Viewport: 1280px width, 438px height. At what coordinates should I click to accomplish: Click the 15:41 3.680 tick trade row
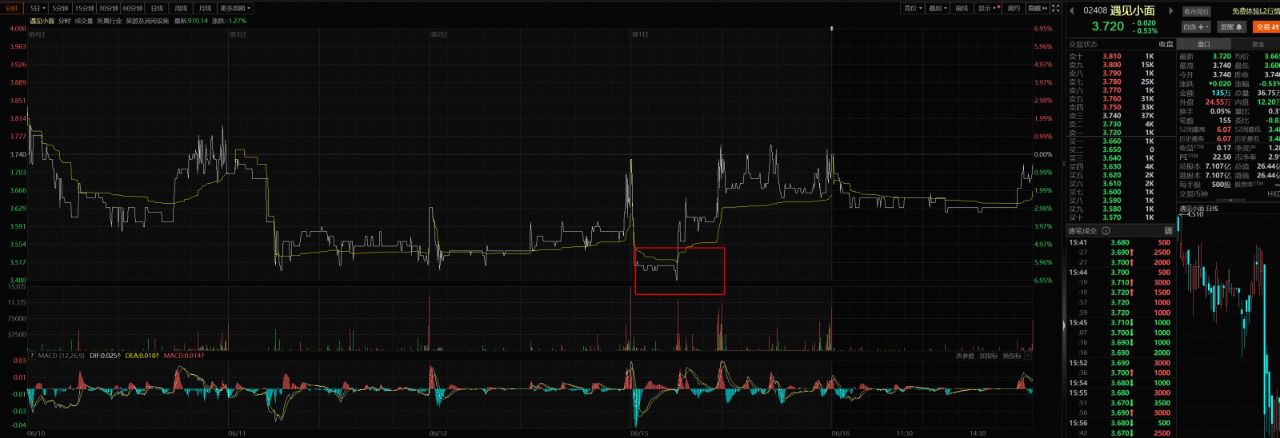1122,243
